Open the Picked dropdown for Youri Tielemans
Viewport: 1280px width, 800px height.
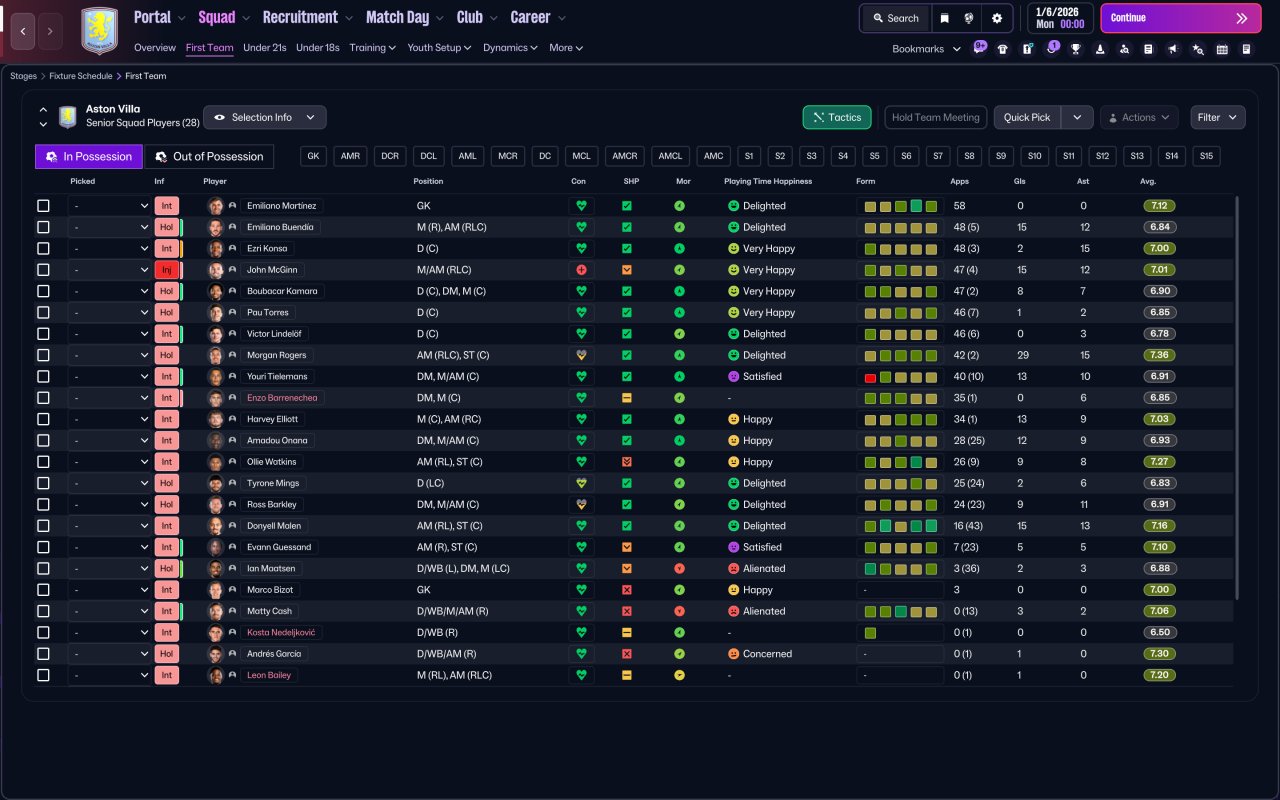[109, 376]
